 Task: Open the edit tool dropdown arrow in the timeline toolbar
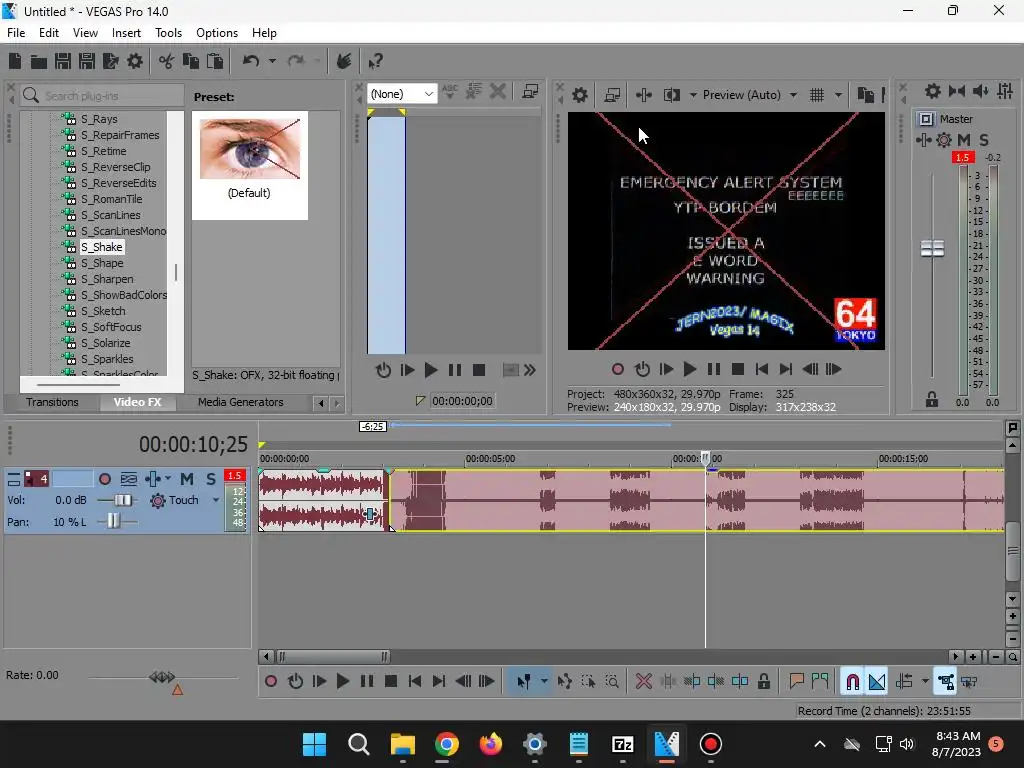[x=544, y=682]
